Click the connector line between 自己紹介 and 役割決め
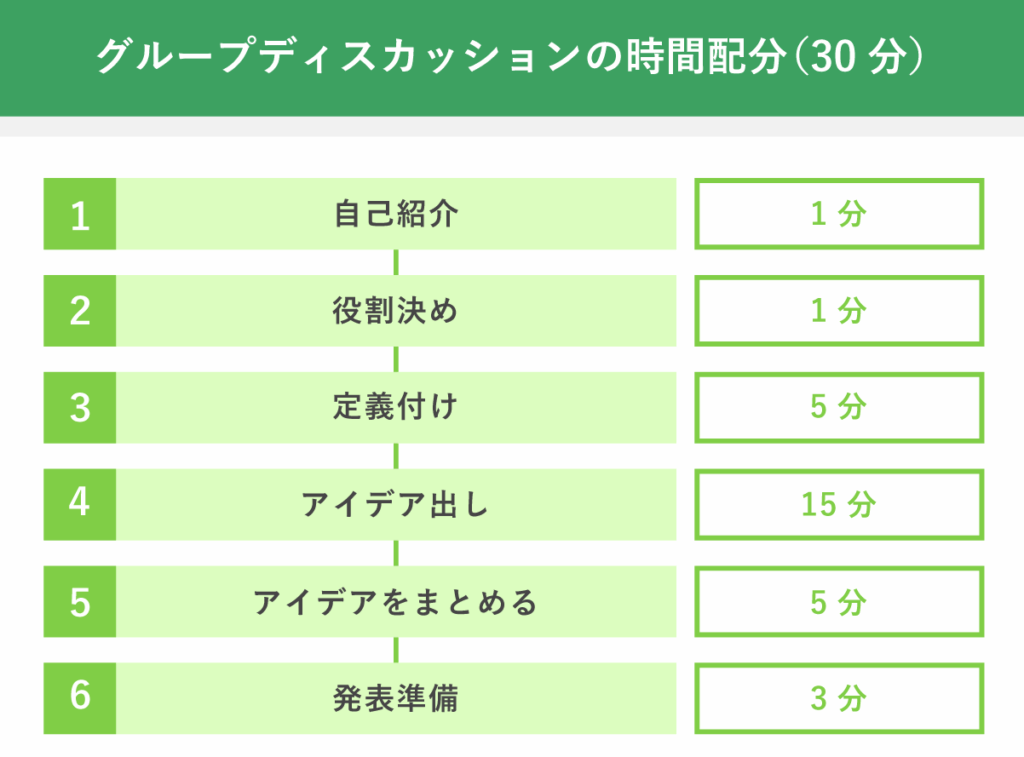This screenshot has height=757, width=1024. coord(396,262)
